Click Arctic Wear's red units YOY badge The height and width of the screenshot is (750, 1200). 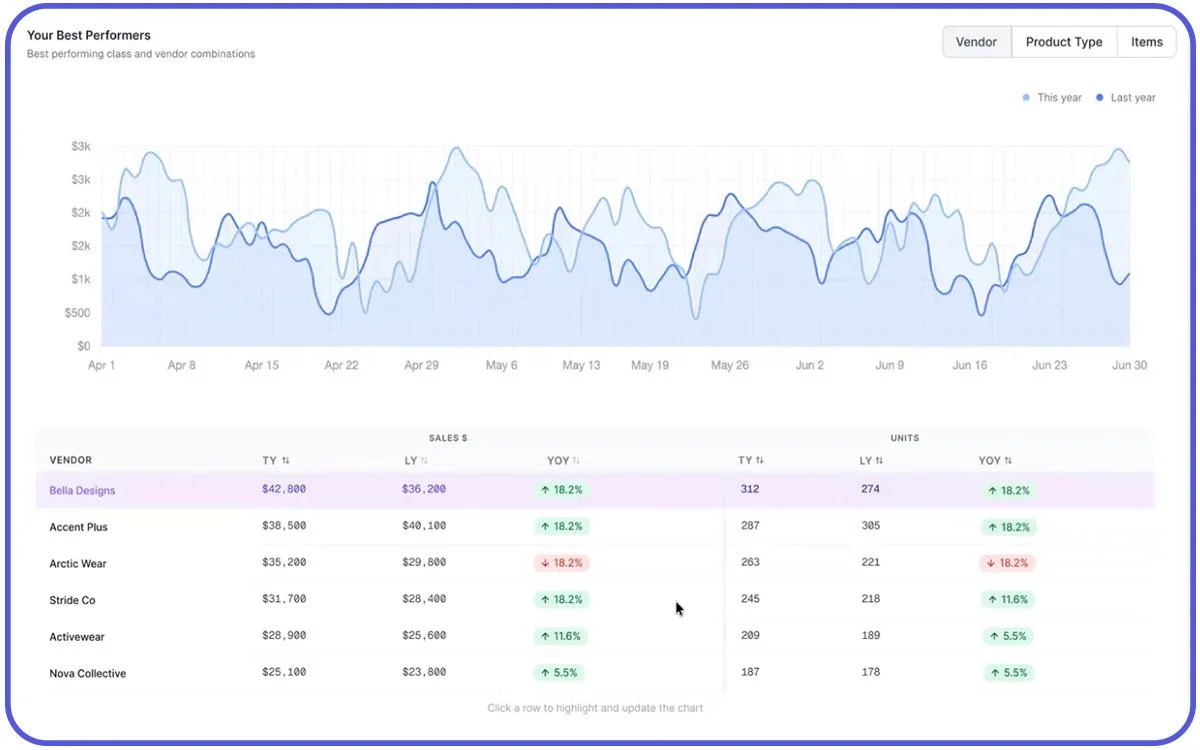[1007, 563]
